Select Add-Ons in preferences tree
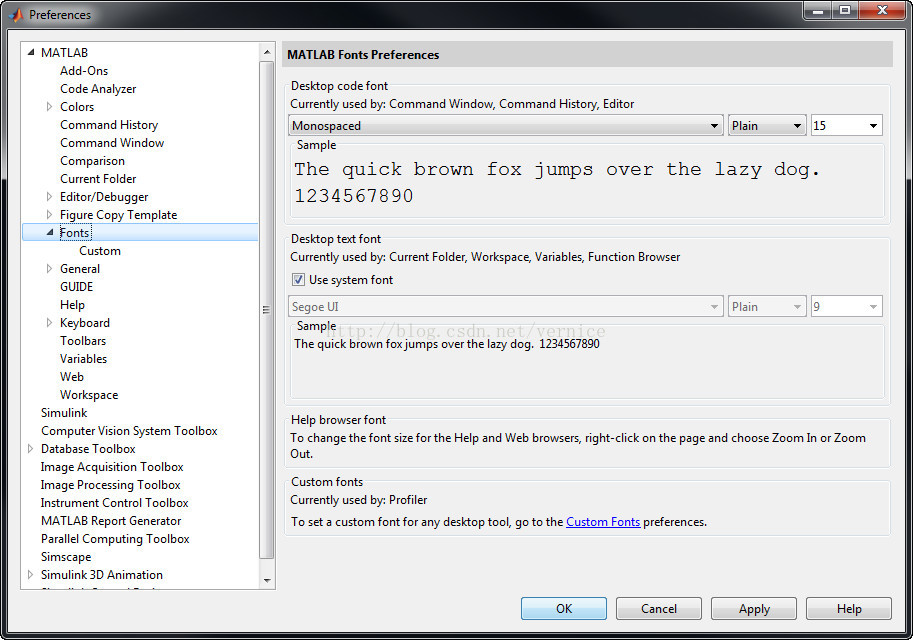 click(x=84, y=70)
